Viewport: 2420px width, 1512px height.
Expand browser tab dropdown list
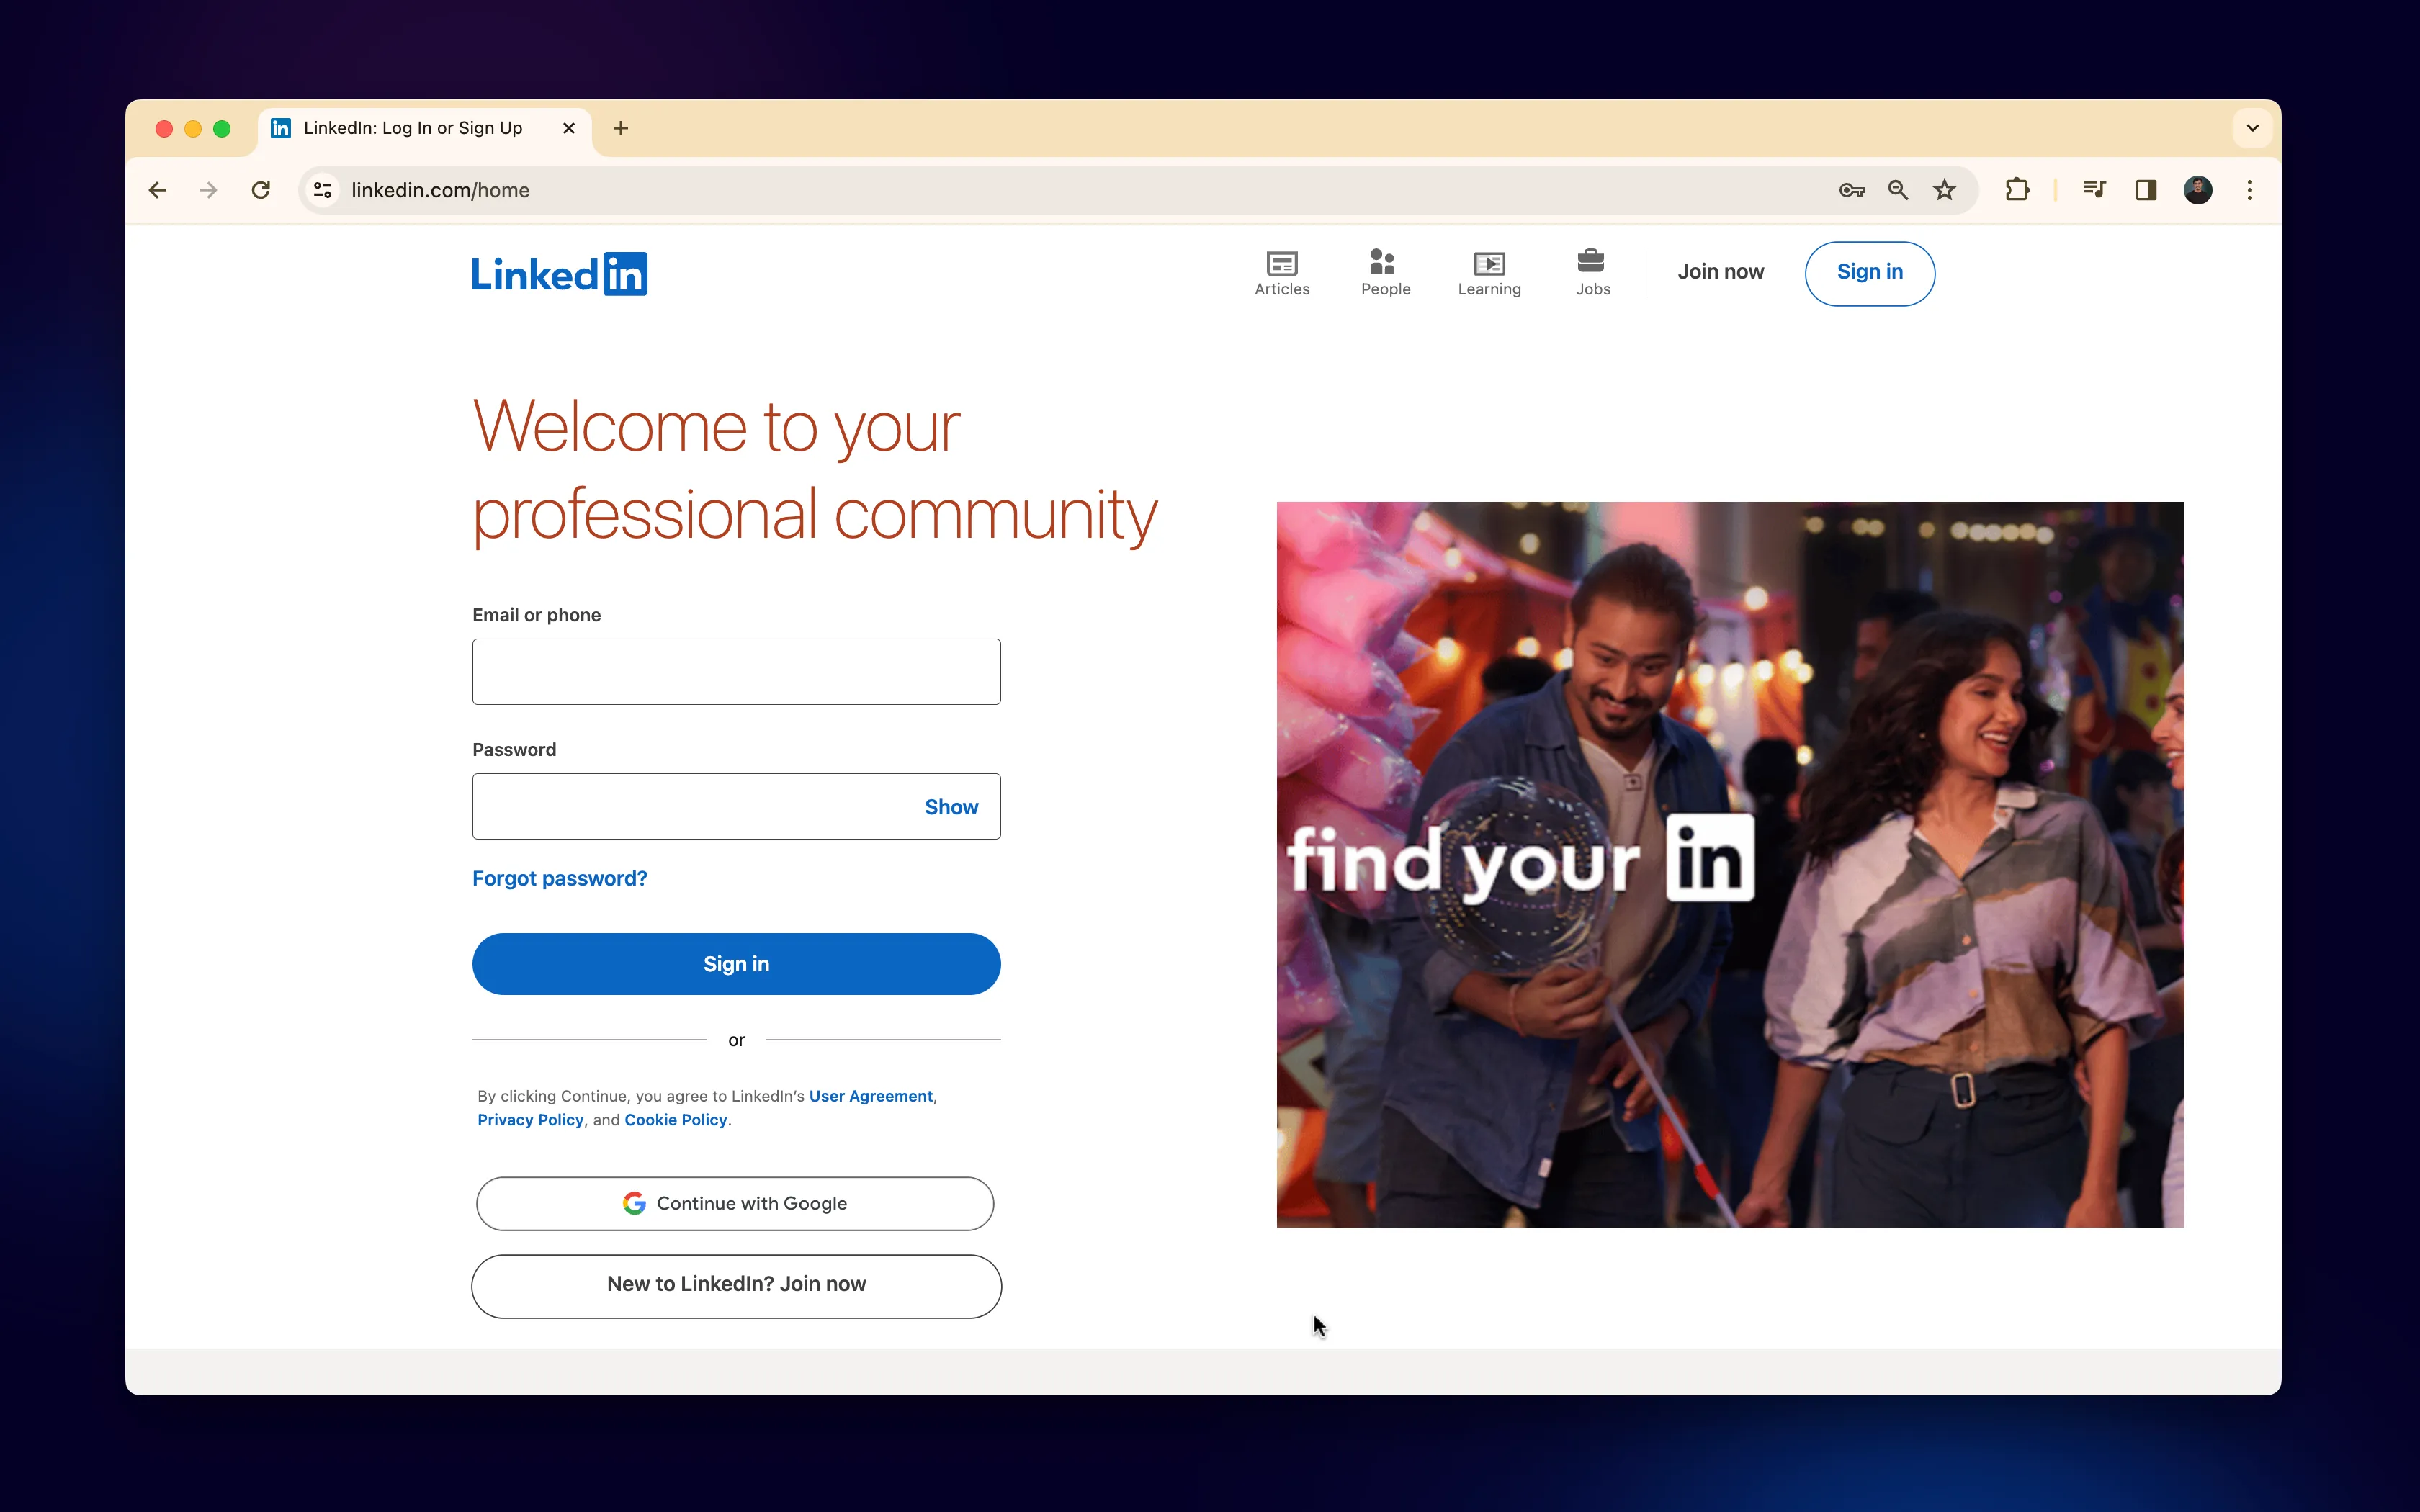point(2253,127)
